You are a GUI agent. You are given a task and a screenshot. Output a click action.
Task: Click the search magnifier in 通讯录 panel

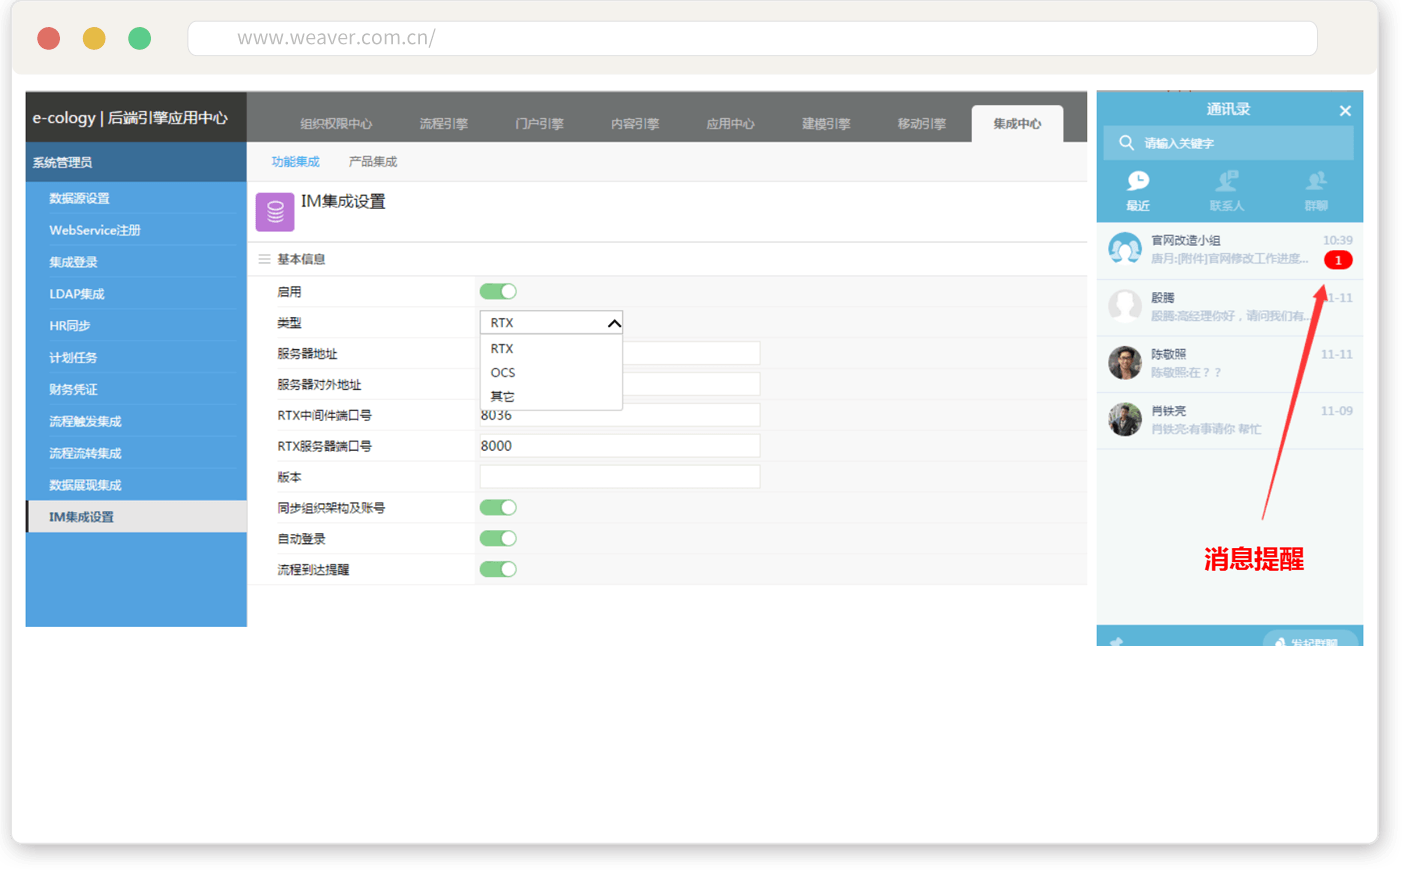click(1126, 143)
